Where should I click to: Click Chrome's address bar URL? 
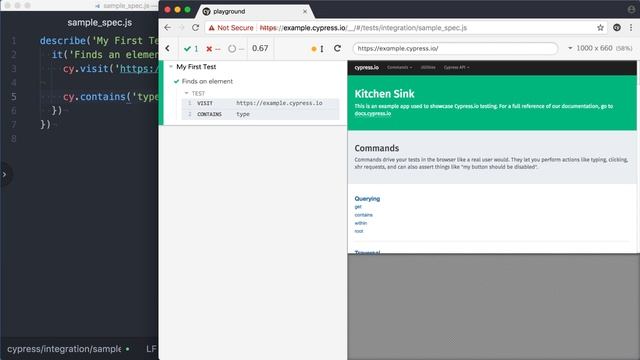[x=363, y=28]
